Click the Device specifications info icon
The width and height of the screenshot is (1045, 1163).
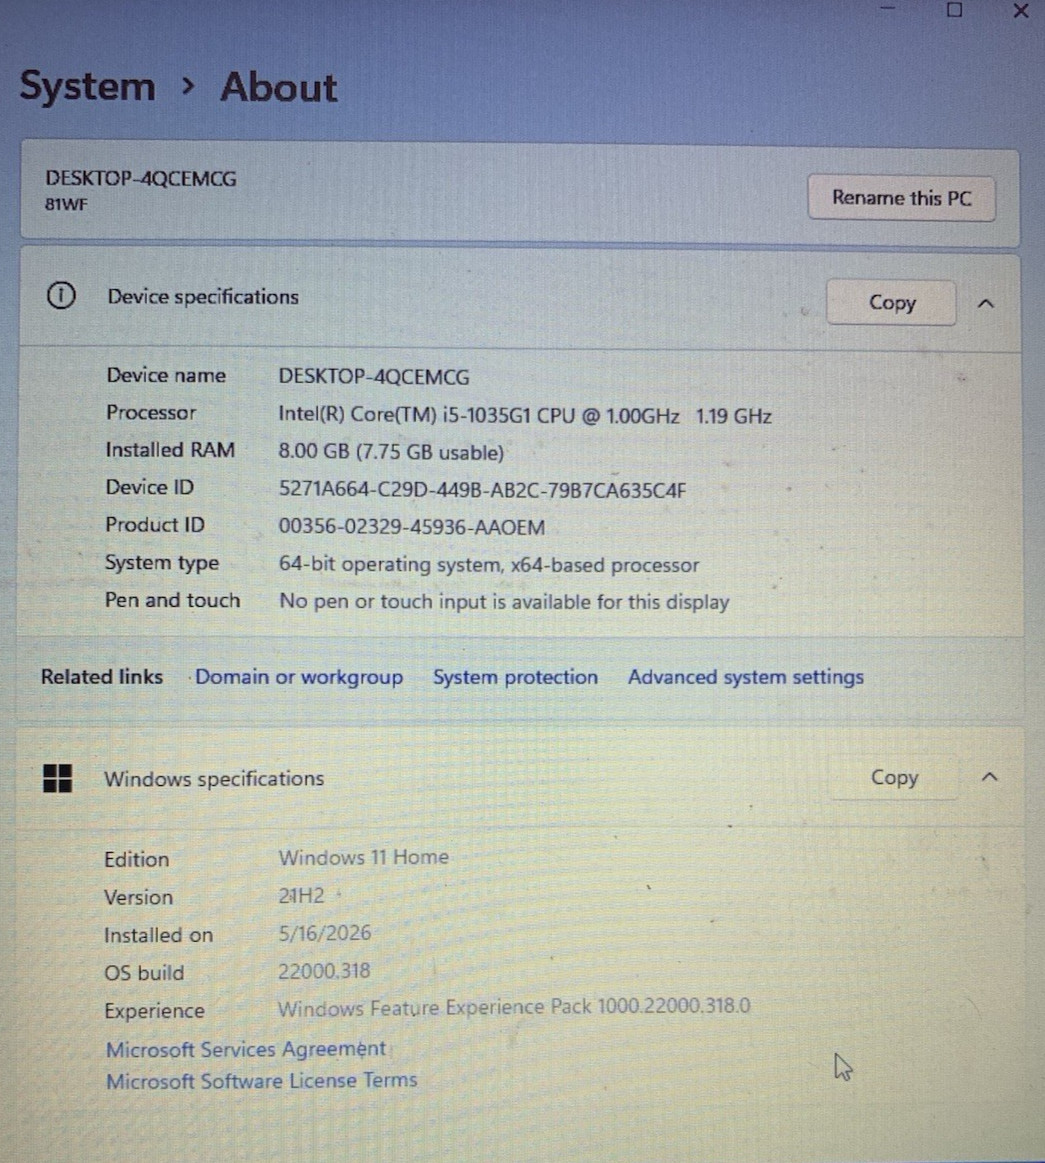coord(61,296)
